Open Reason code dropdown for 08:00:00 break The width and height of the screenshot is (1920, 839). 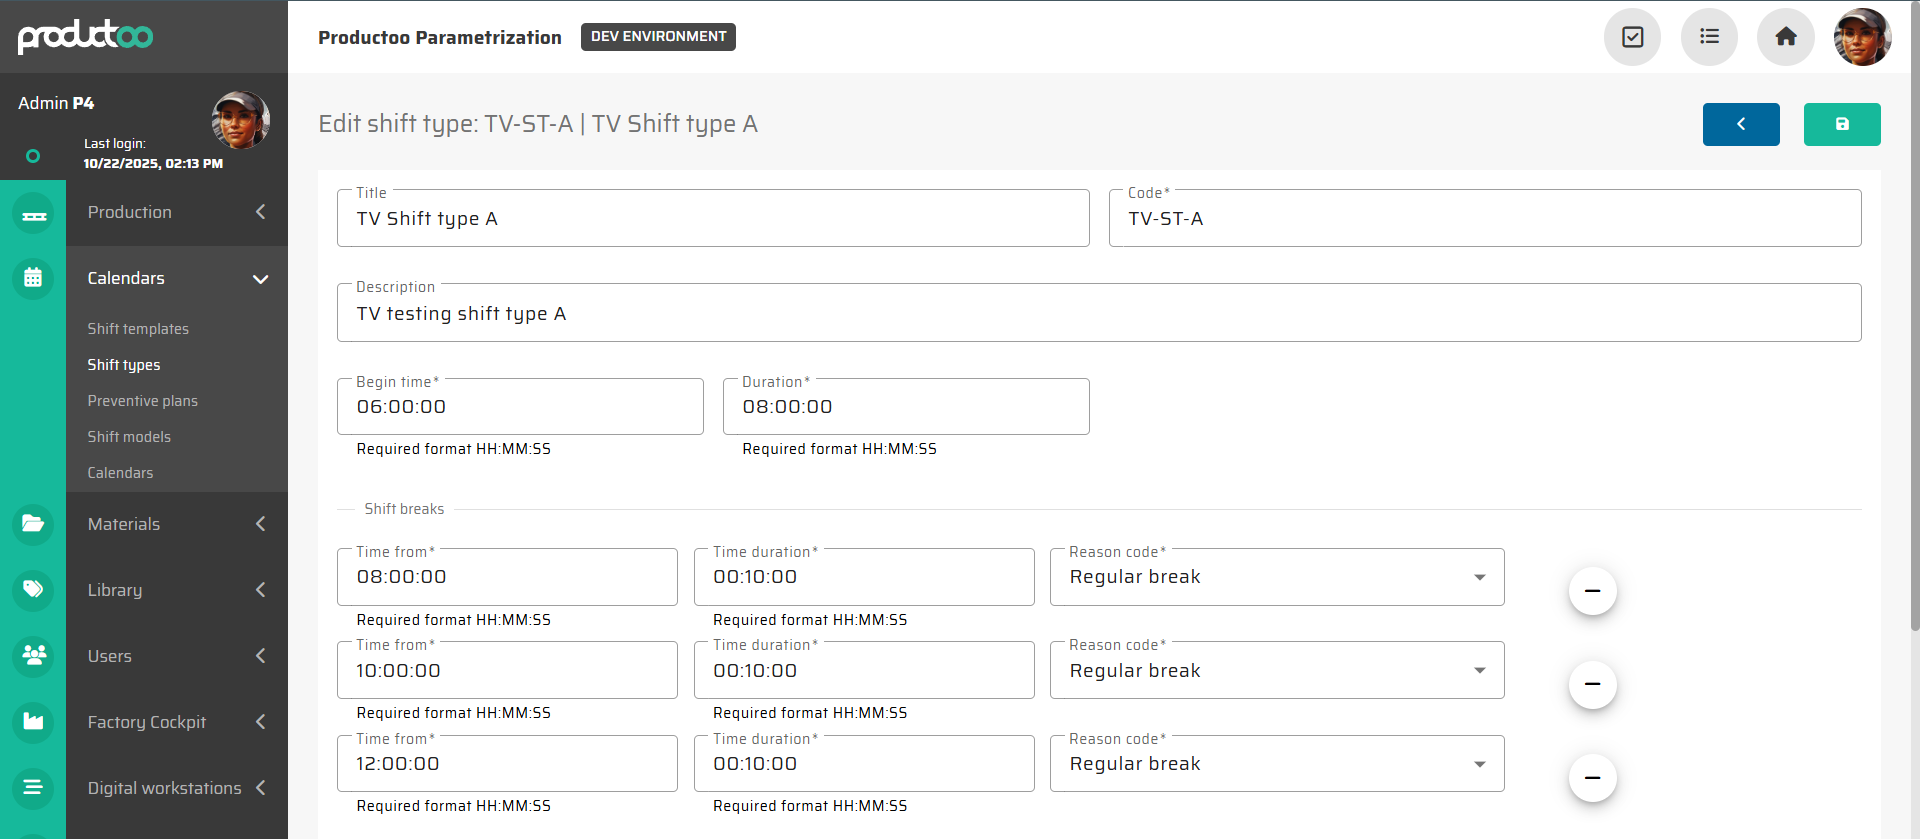(x=1276, y=577)
